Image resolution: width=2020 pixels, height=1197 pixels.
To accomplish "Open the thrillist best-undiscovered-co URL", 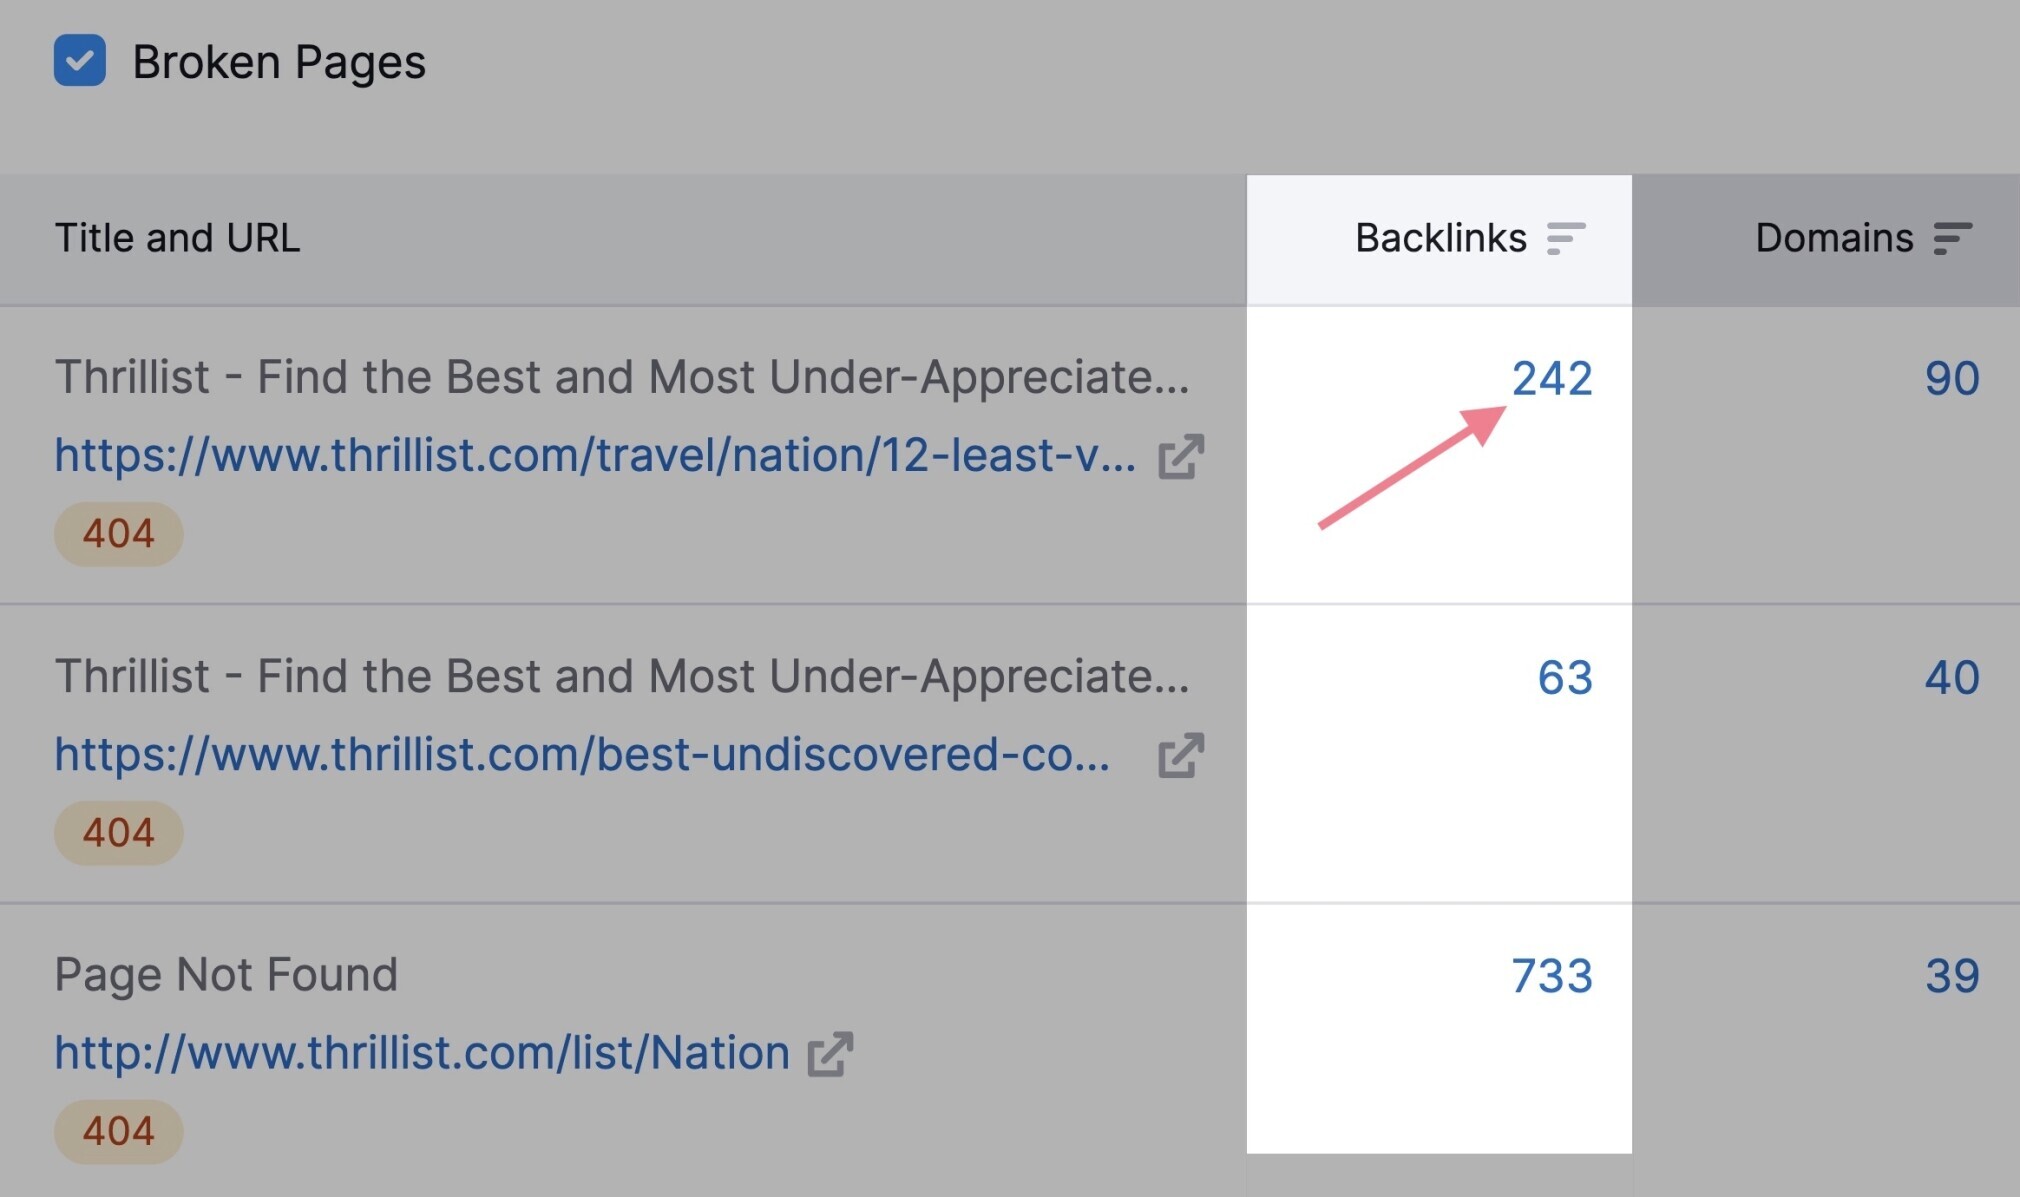I will [x=582, y=755].
